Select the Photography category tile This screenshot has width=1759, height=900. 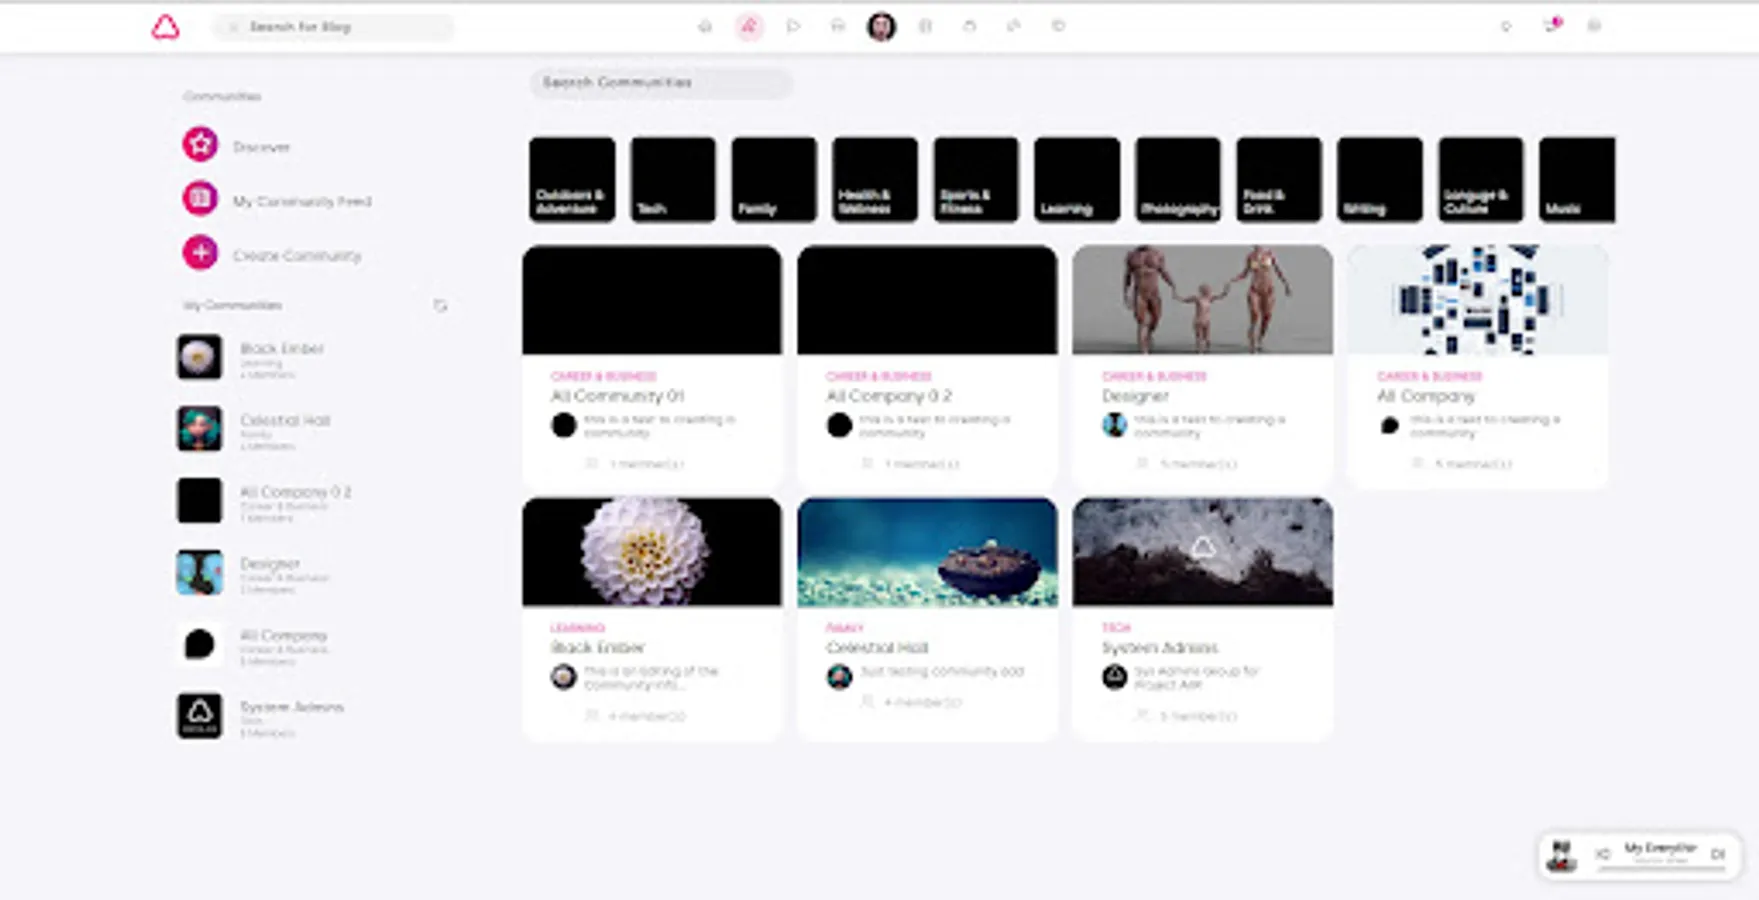pos(1178,180)
